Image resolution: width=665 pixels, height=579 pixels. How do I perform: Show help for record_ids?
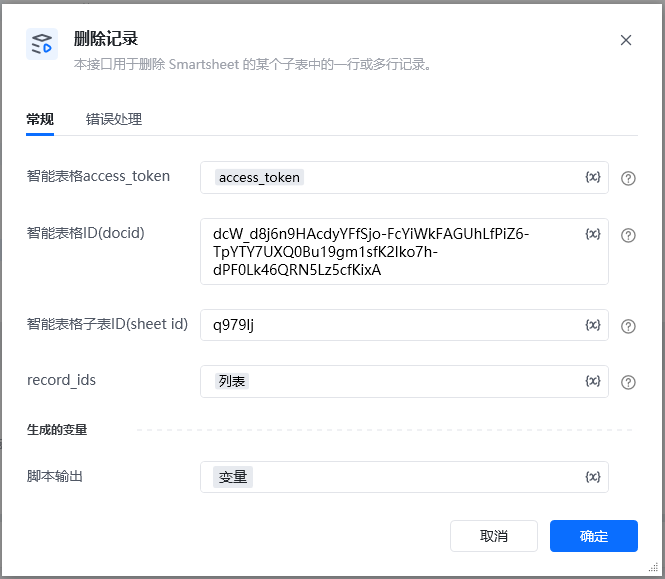point(628,382)
